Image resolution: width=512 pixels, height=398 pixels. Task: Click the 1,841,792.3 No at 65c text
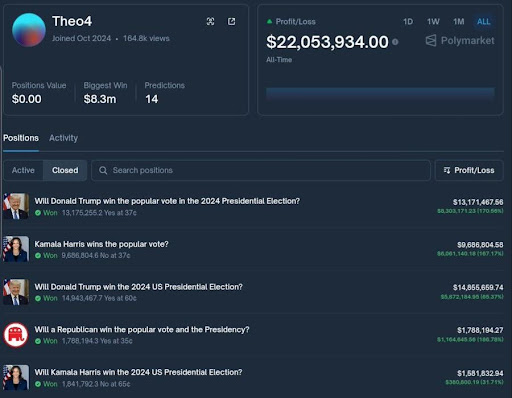tap(96, 384)
